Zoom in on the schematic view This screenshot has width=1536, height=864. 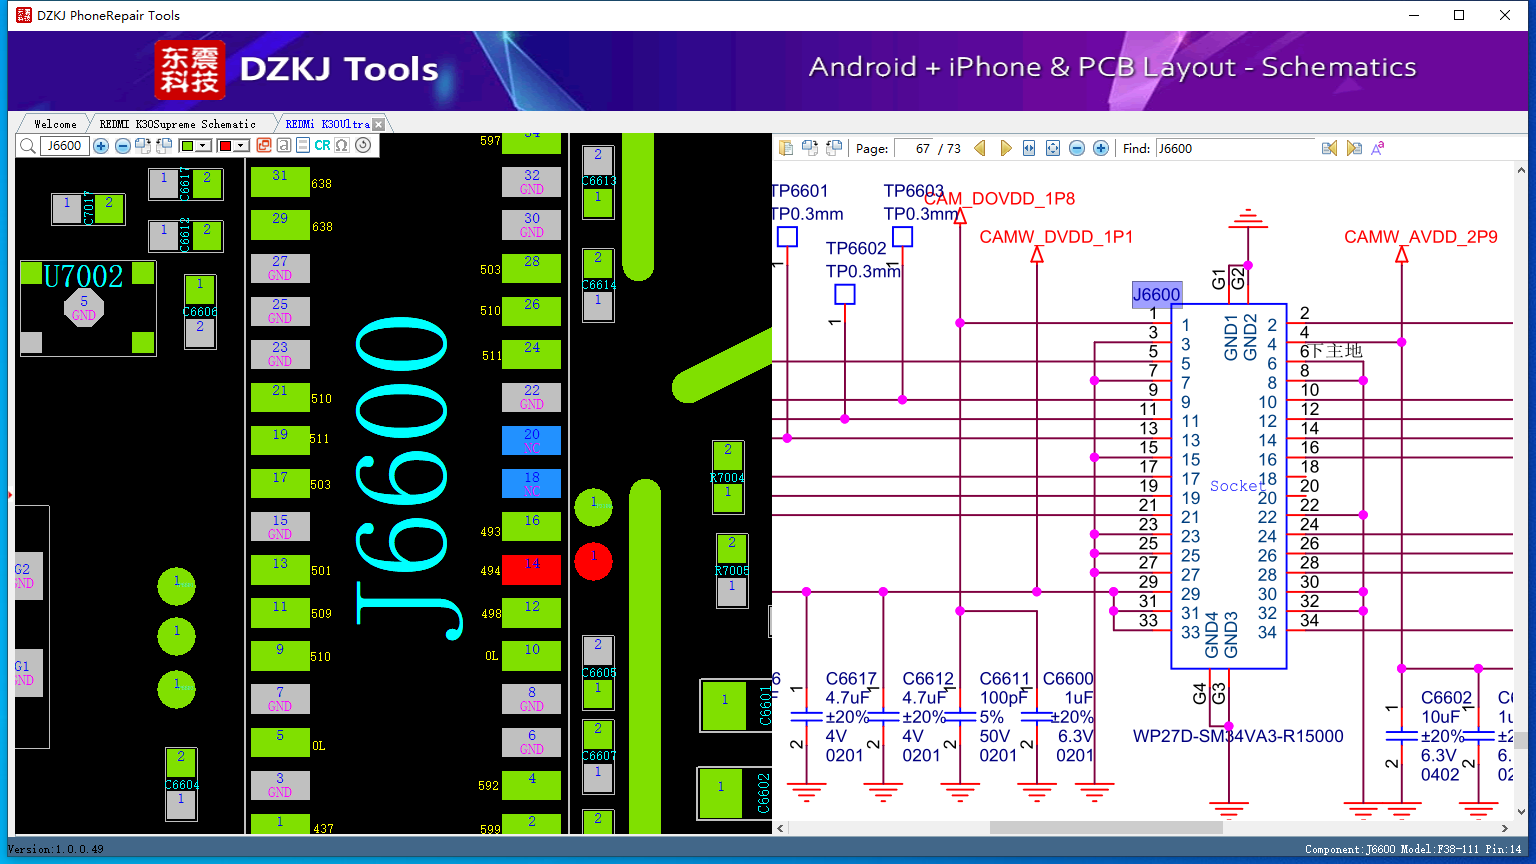(1101, 148)
